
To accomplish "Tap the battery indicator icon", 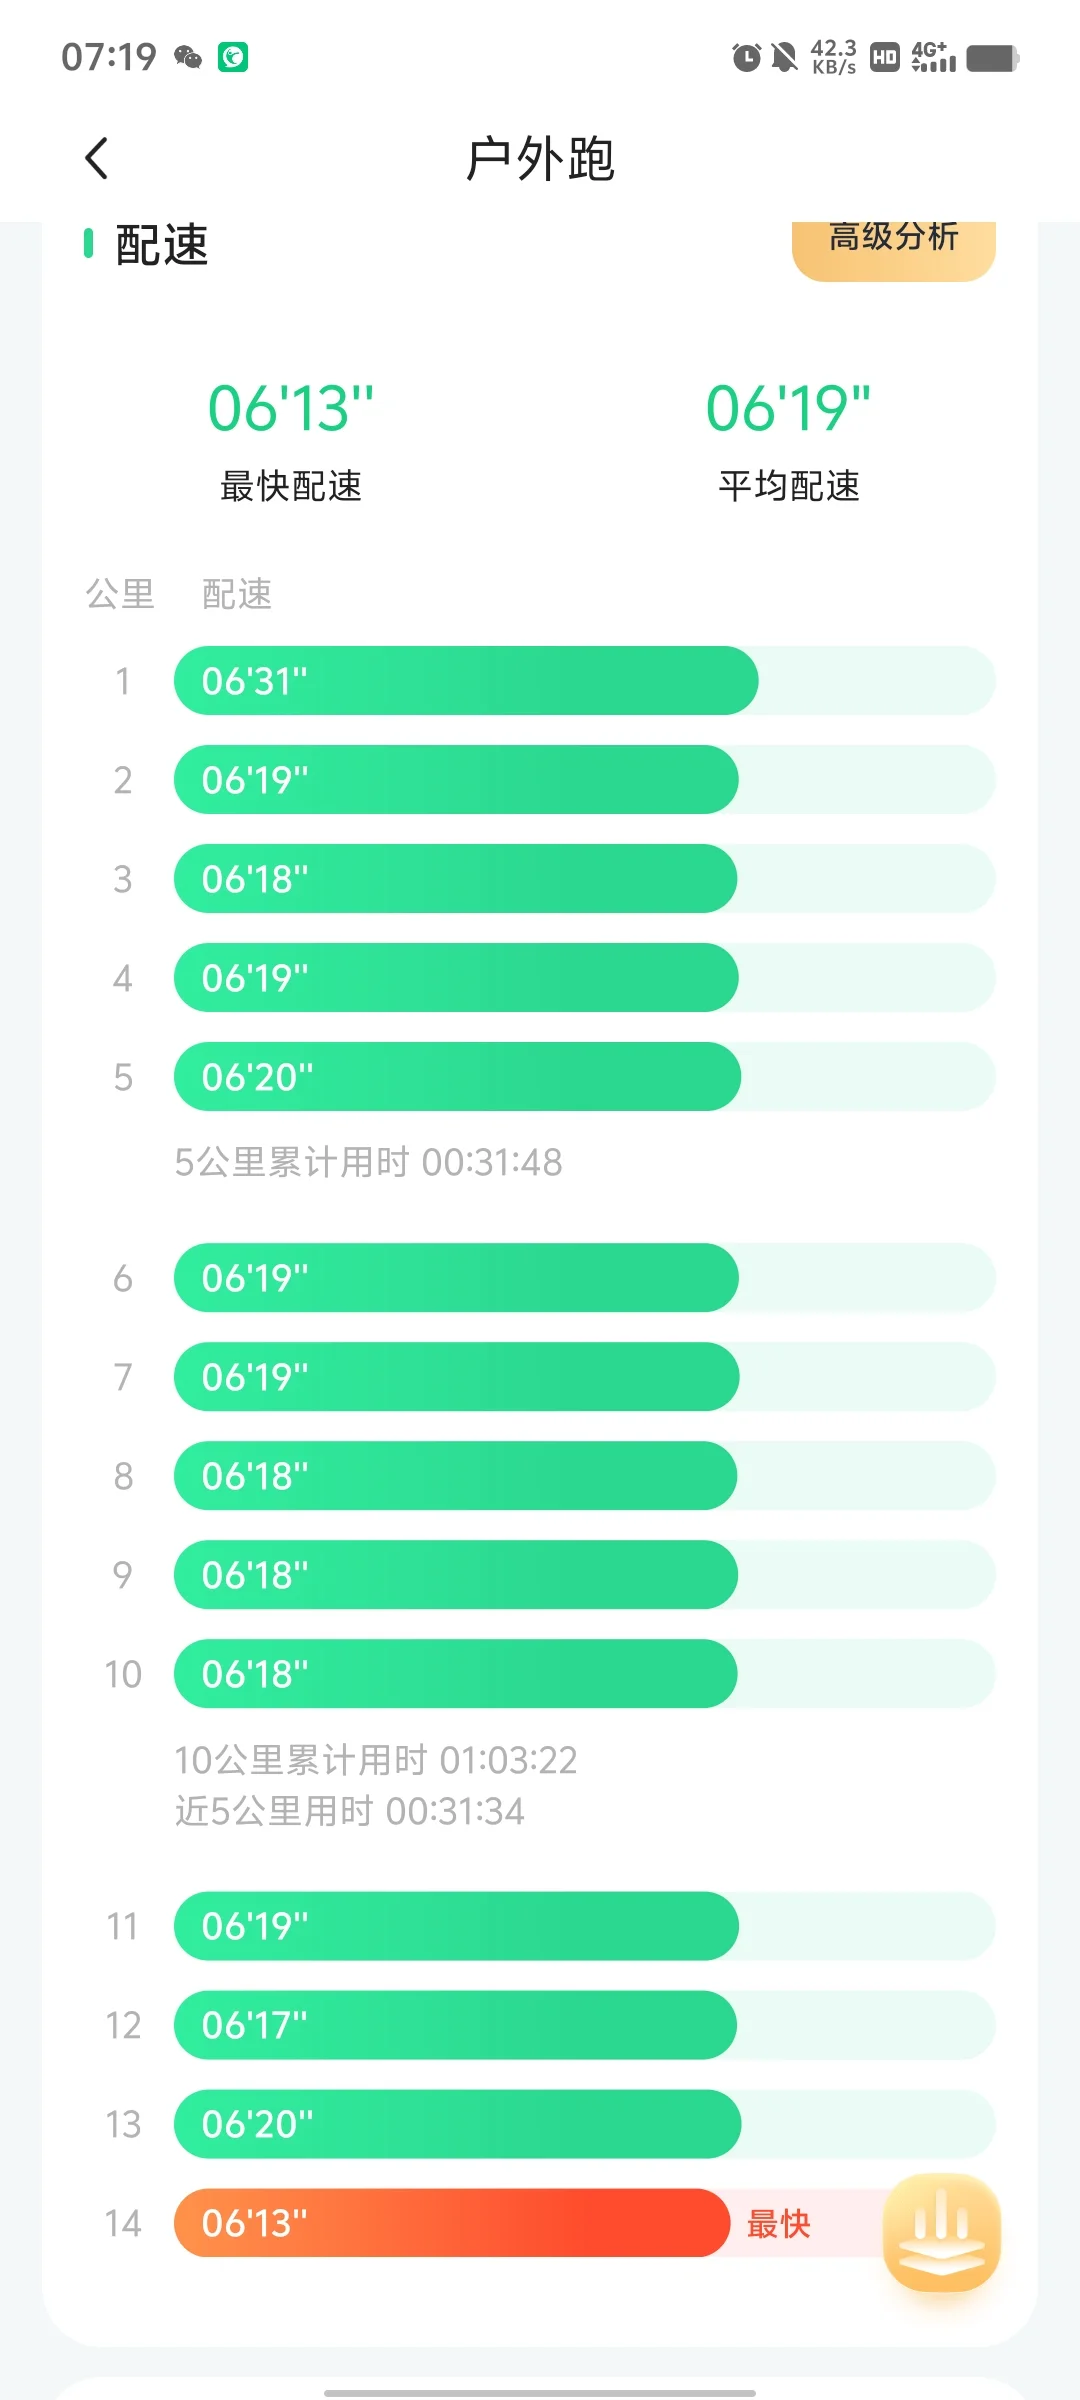I will pyautogui.click(x=992, y=58).
